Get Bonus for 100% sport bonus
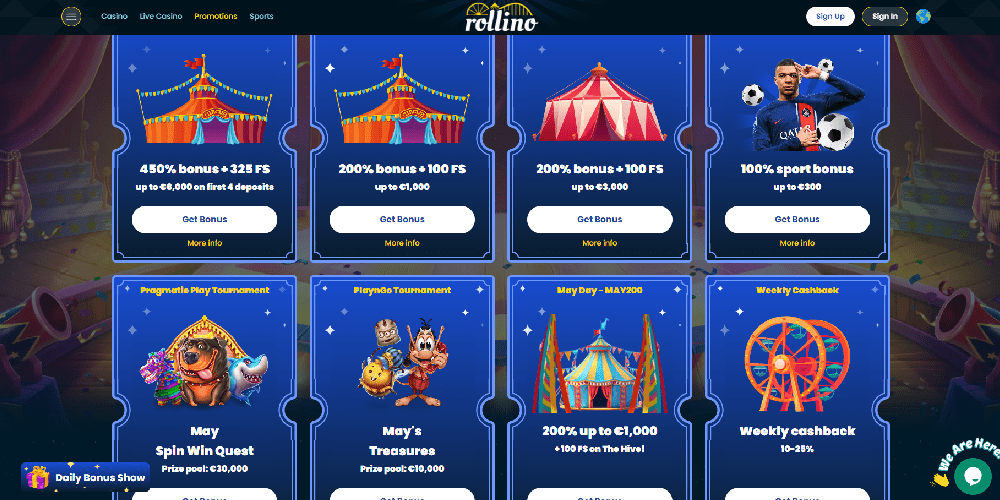 point(797,219)
